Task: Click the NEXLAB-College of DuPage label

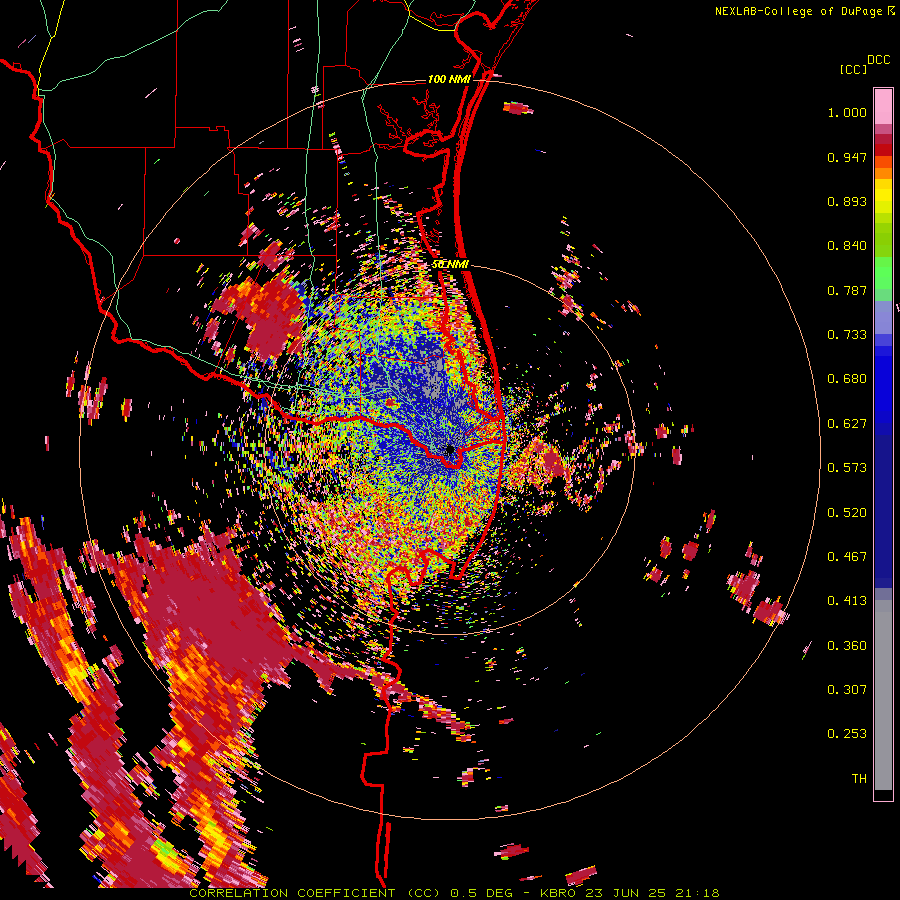Action: point(800,11)
